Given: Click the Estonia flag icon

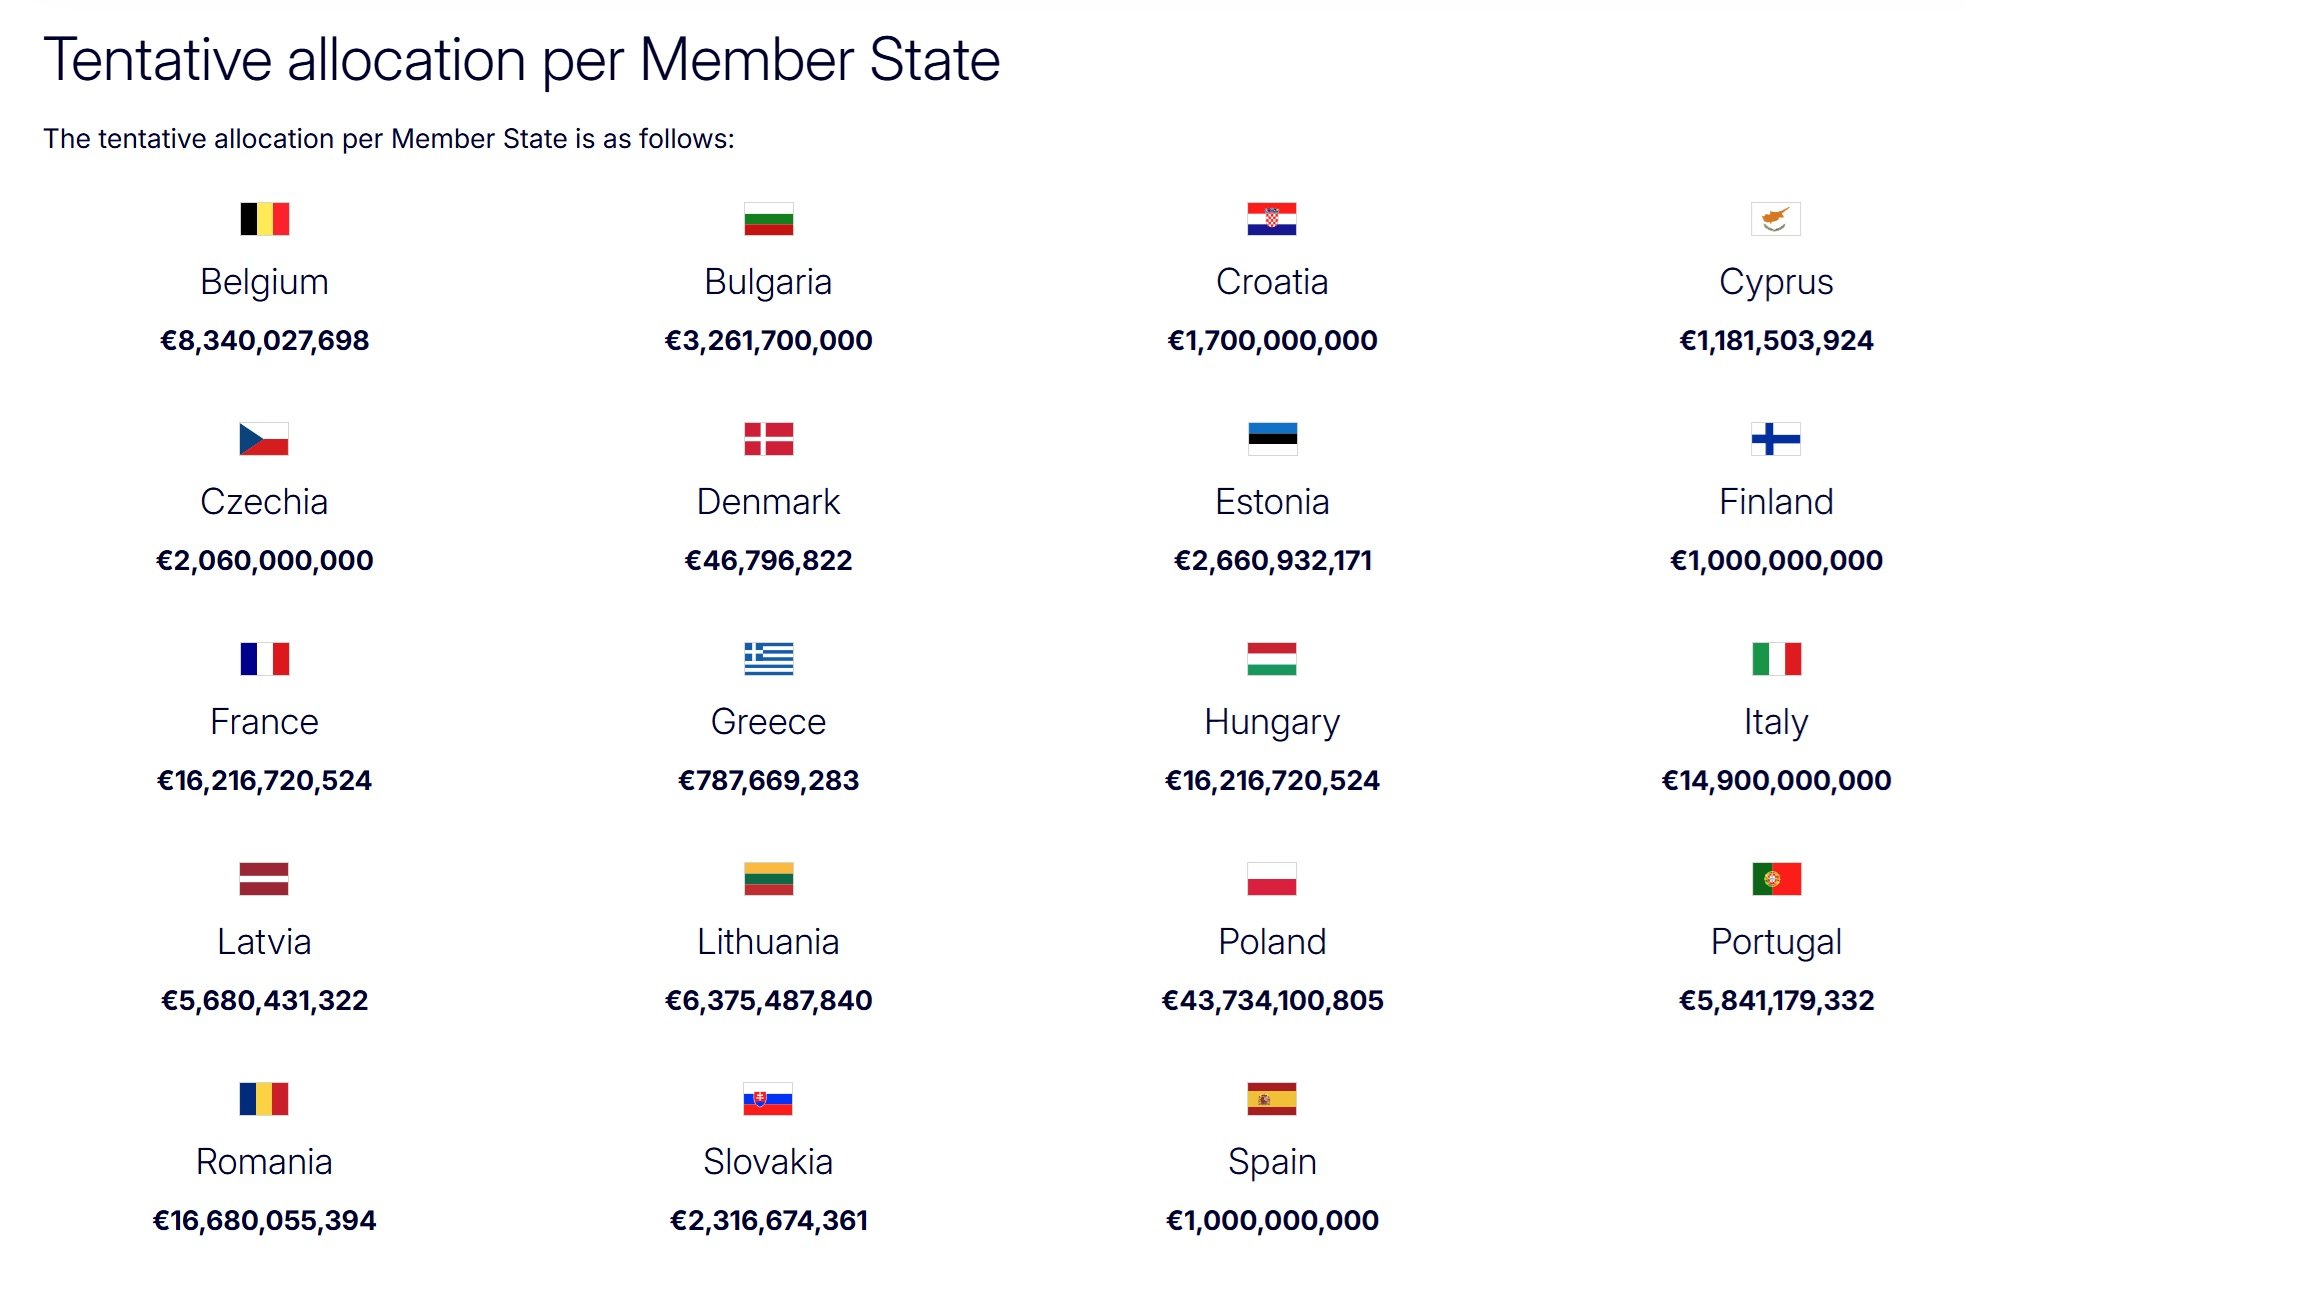Looking at the screenshot, I should click(x=1272, y=439).
